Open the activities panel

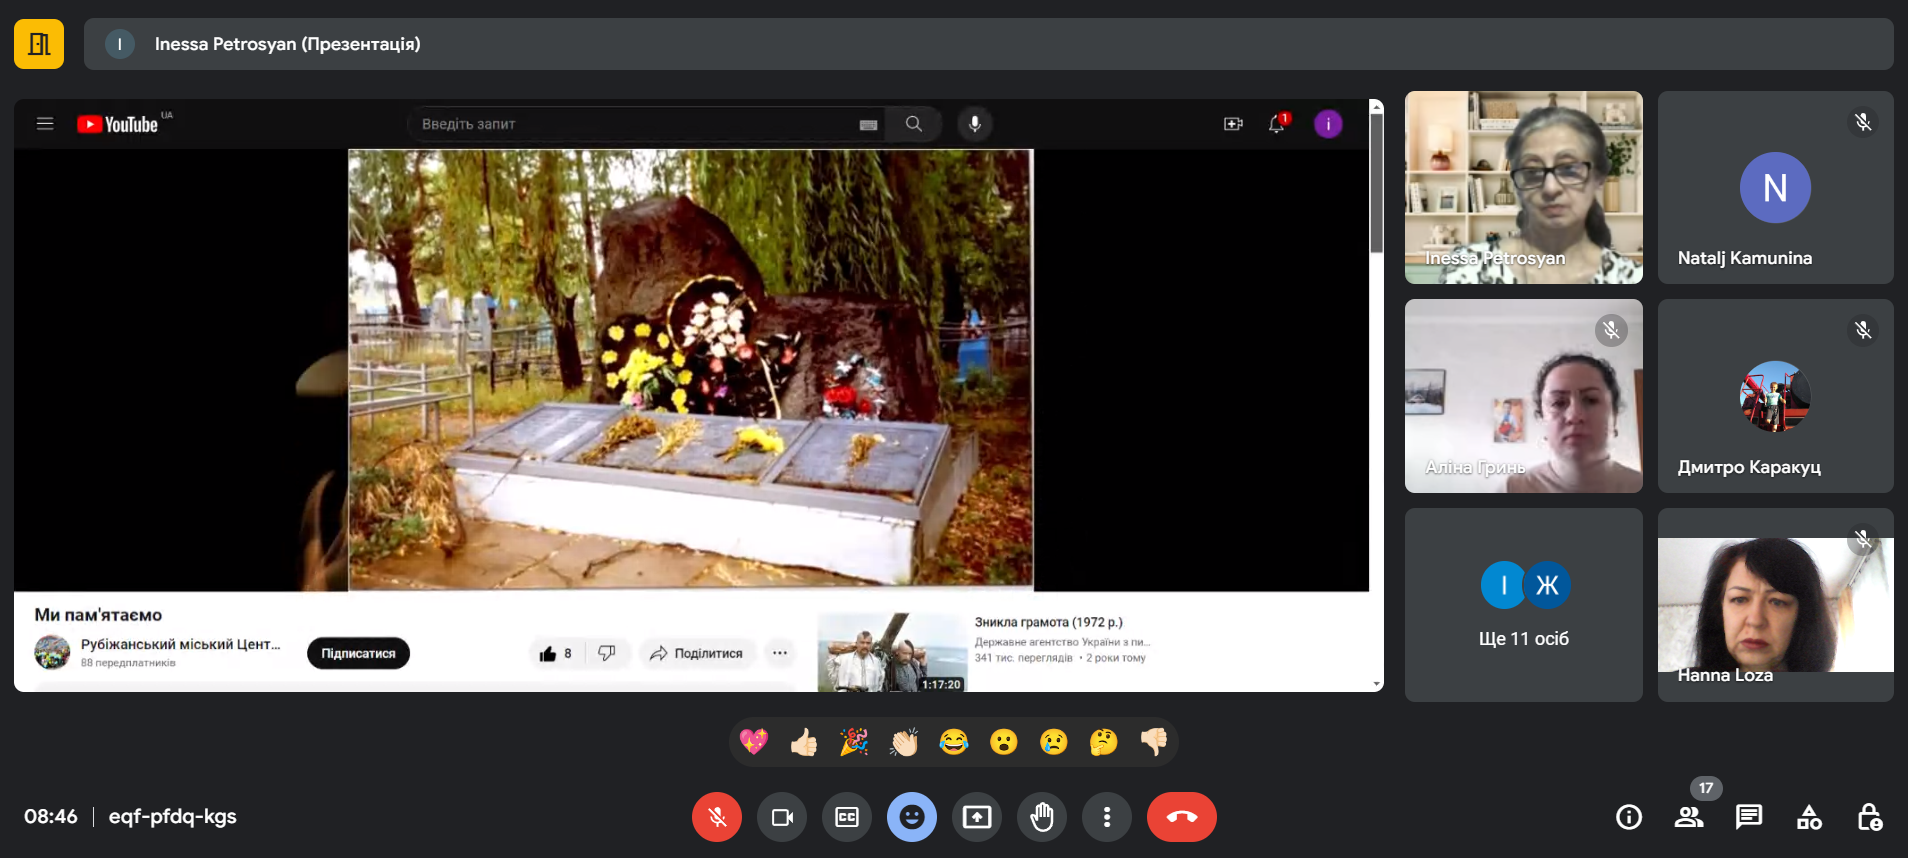[1809, 817]
